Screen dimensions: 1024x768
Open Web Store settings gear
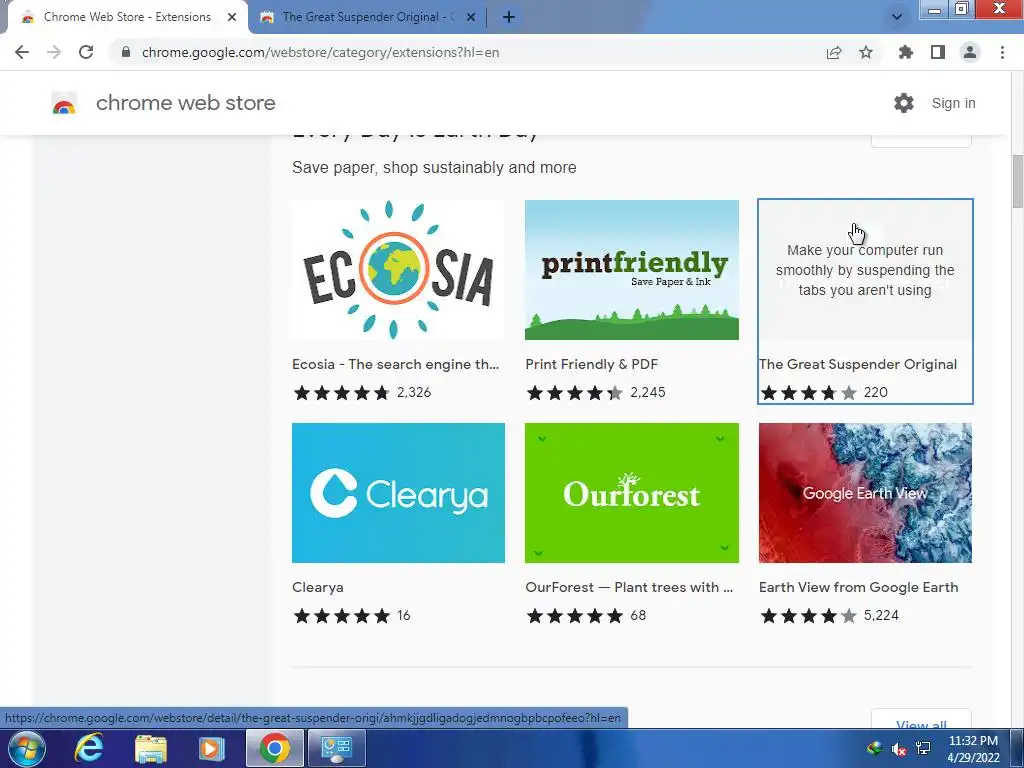904,103
